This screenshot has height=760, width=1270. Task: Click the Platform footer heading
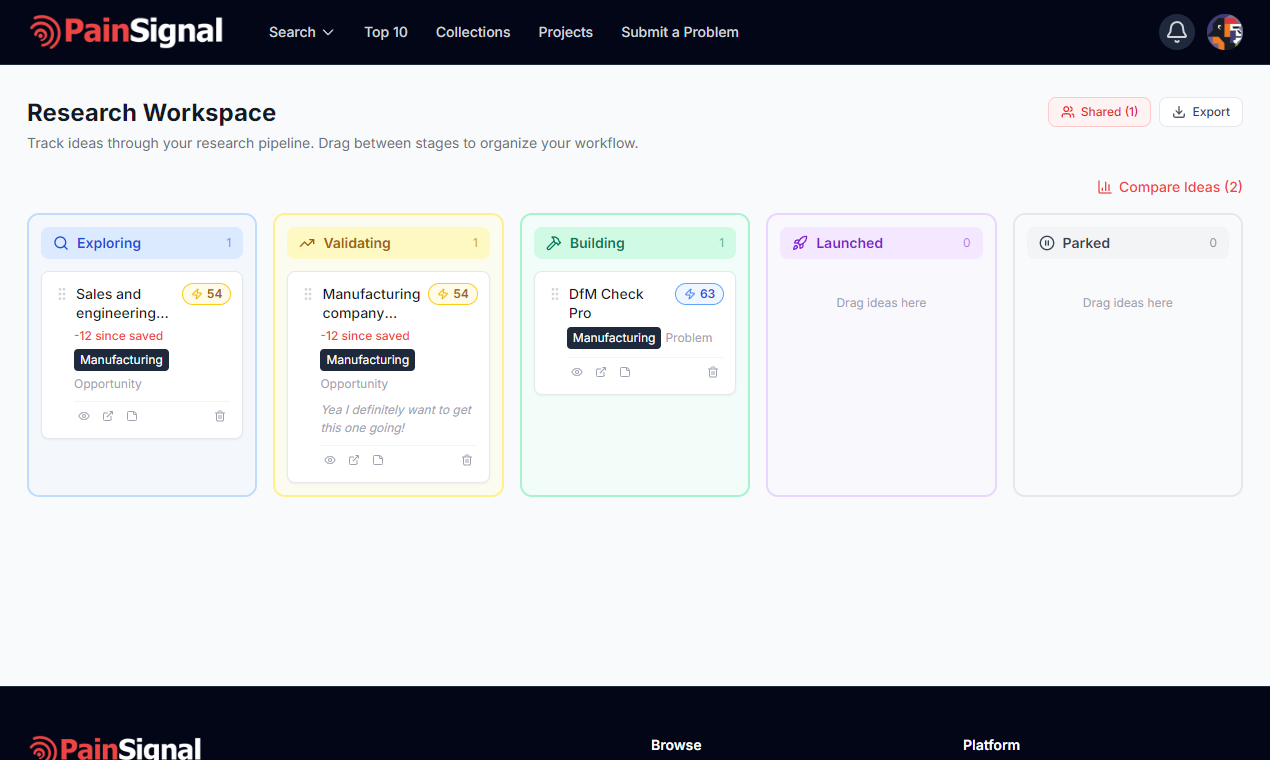point(991,745)
